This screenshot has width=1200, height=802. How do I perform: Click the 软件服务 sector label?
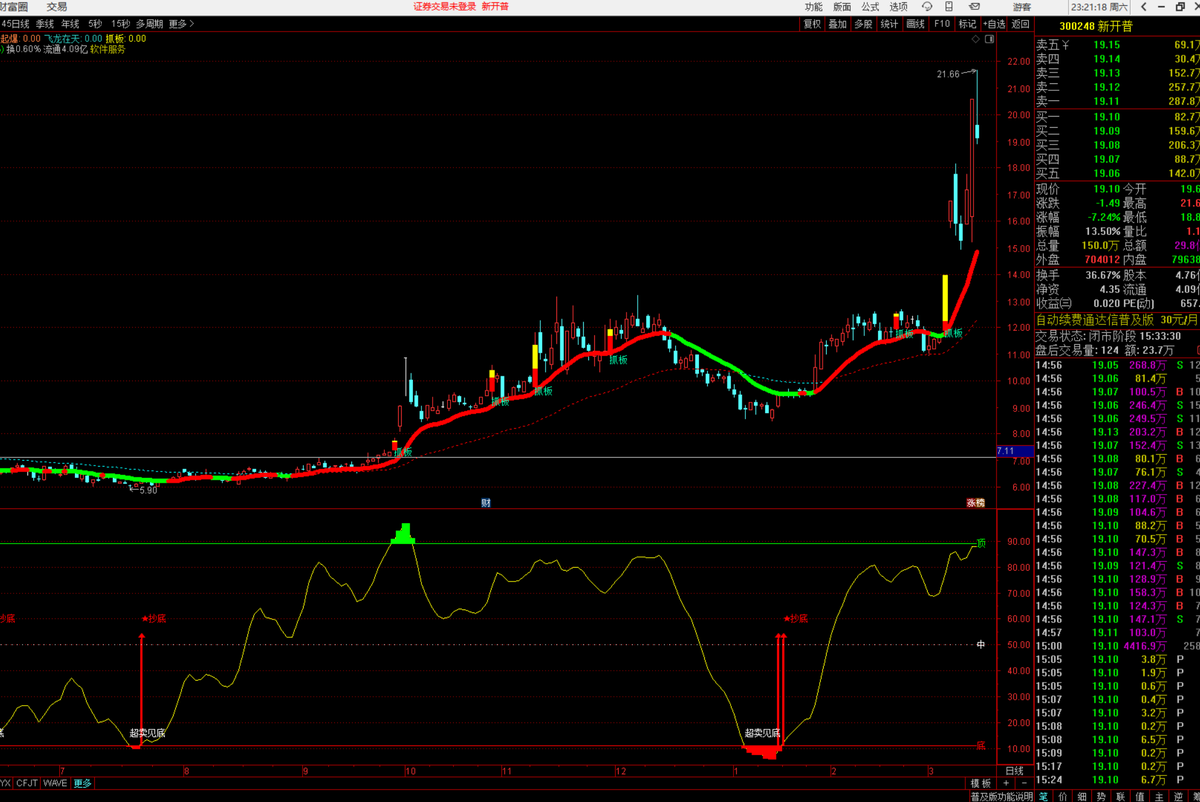pyautogui.click(x=108, y=49)
